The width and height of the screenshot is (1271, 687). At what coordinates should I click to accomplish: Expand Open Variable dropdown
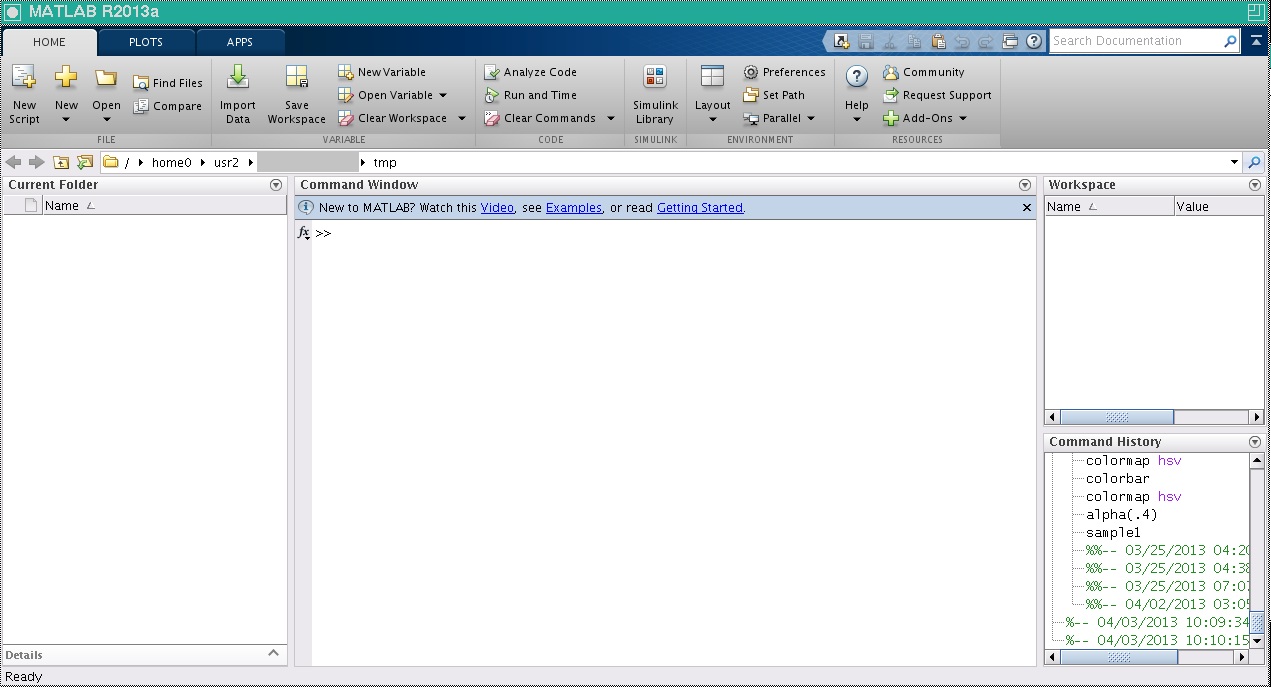pyautogui.click(x=443, y=95)
